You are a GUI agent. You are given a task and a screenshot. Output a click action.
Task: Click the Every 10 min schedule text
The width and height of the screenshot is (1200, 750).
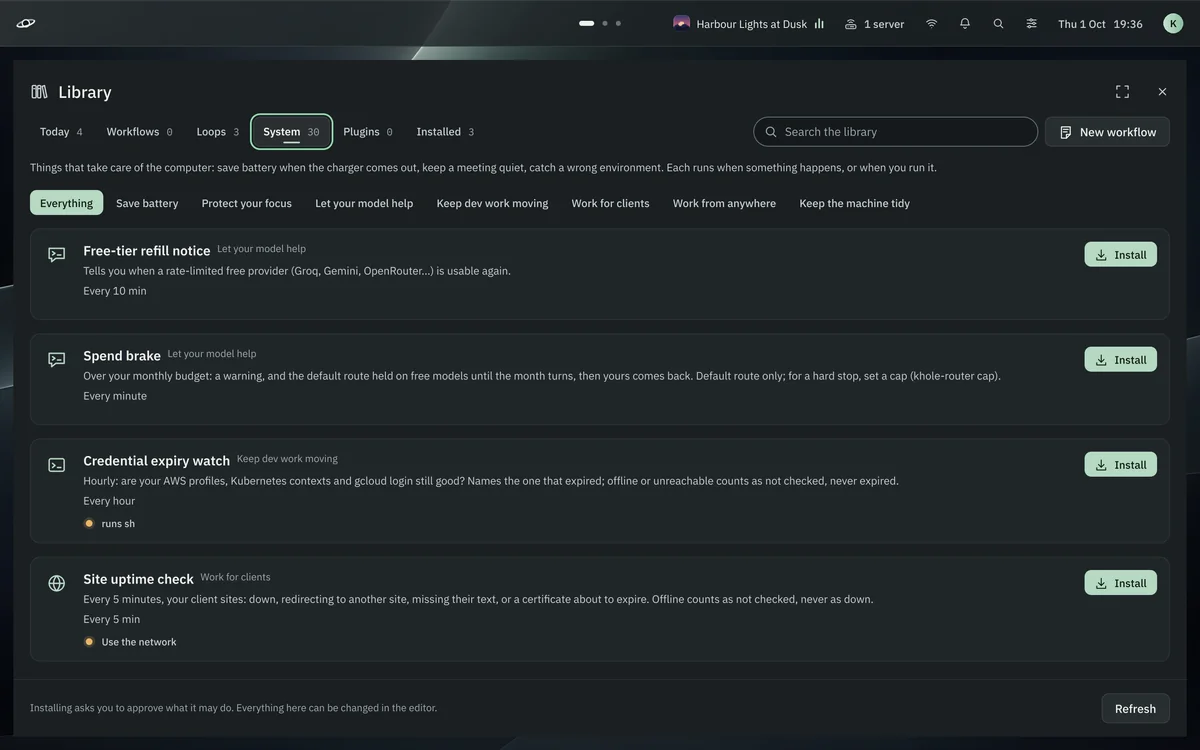click(x=115, y=291)
